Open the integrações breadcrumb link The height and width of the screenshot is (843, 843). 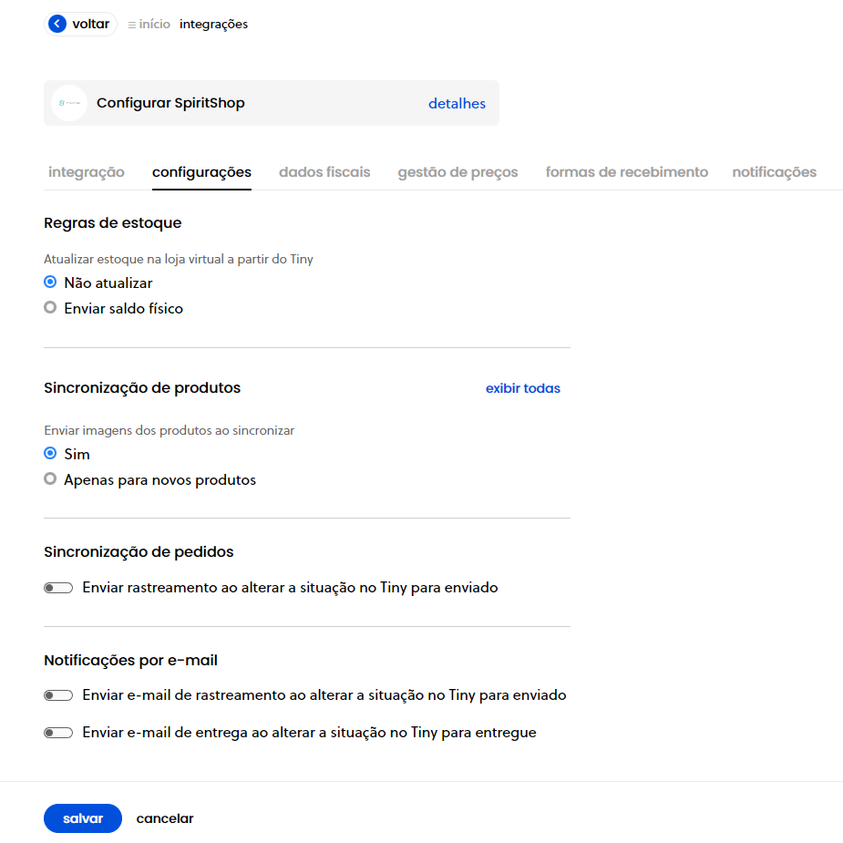(x=213, y=24)
